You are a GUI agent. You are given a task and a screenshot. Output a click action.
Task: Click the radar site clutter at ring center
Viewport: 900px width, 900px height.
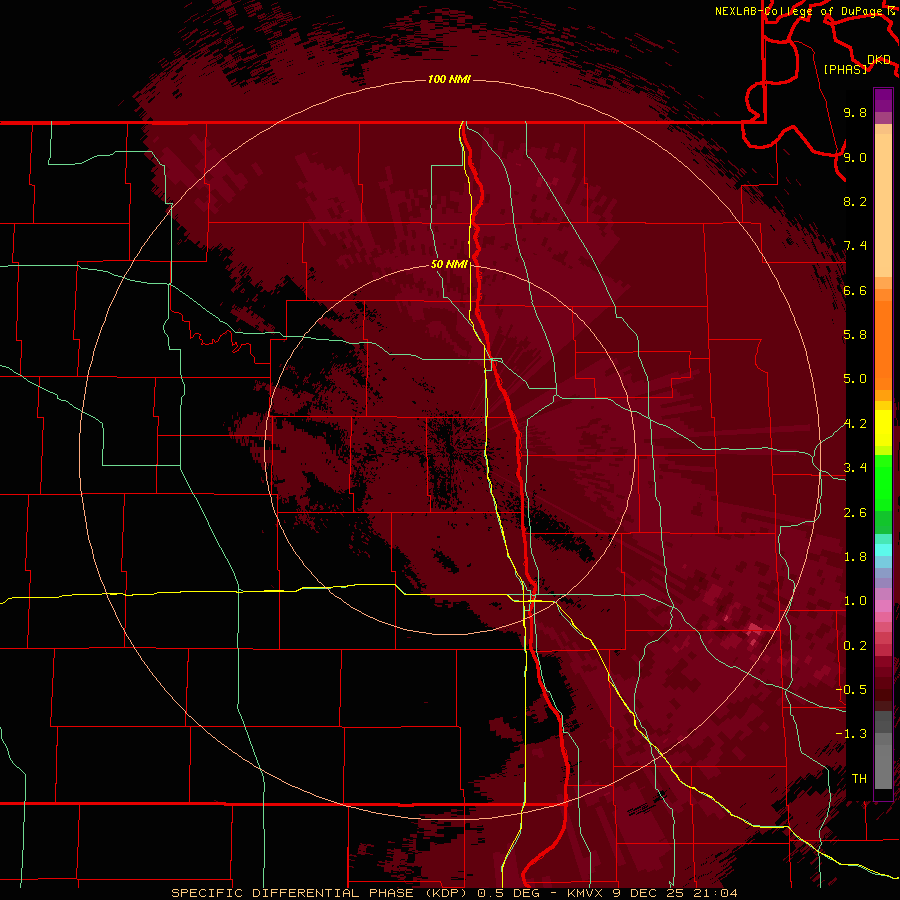pyautogui.click(x=451, y=449)
